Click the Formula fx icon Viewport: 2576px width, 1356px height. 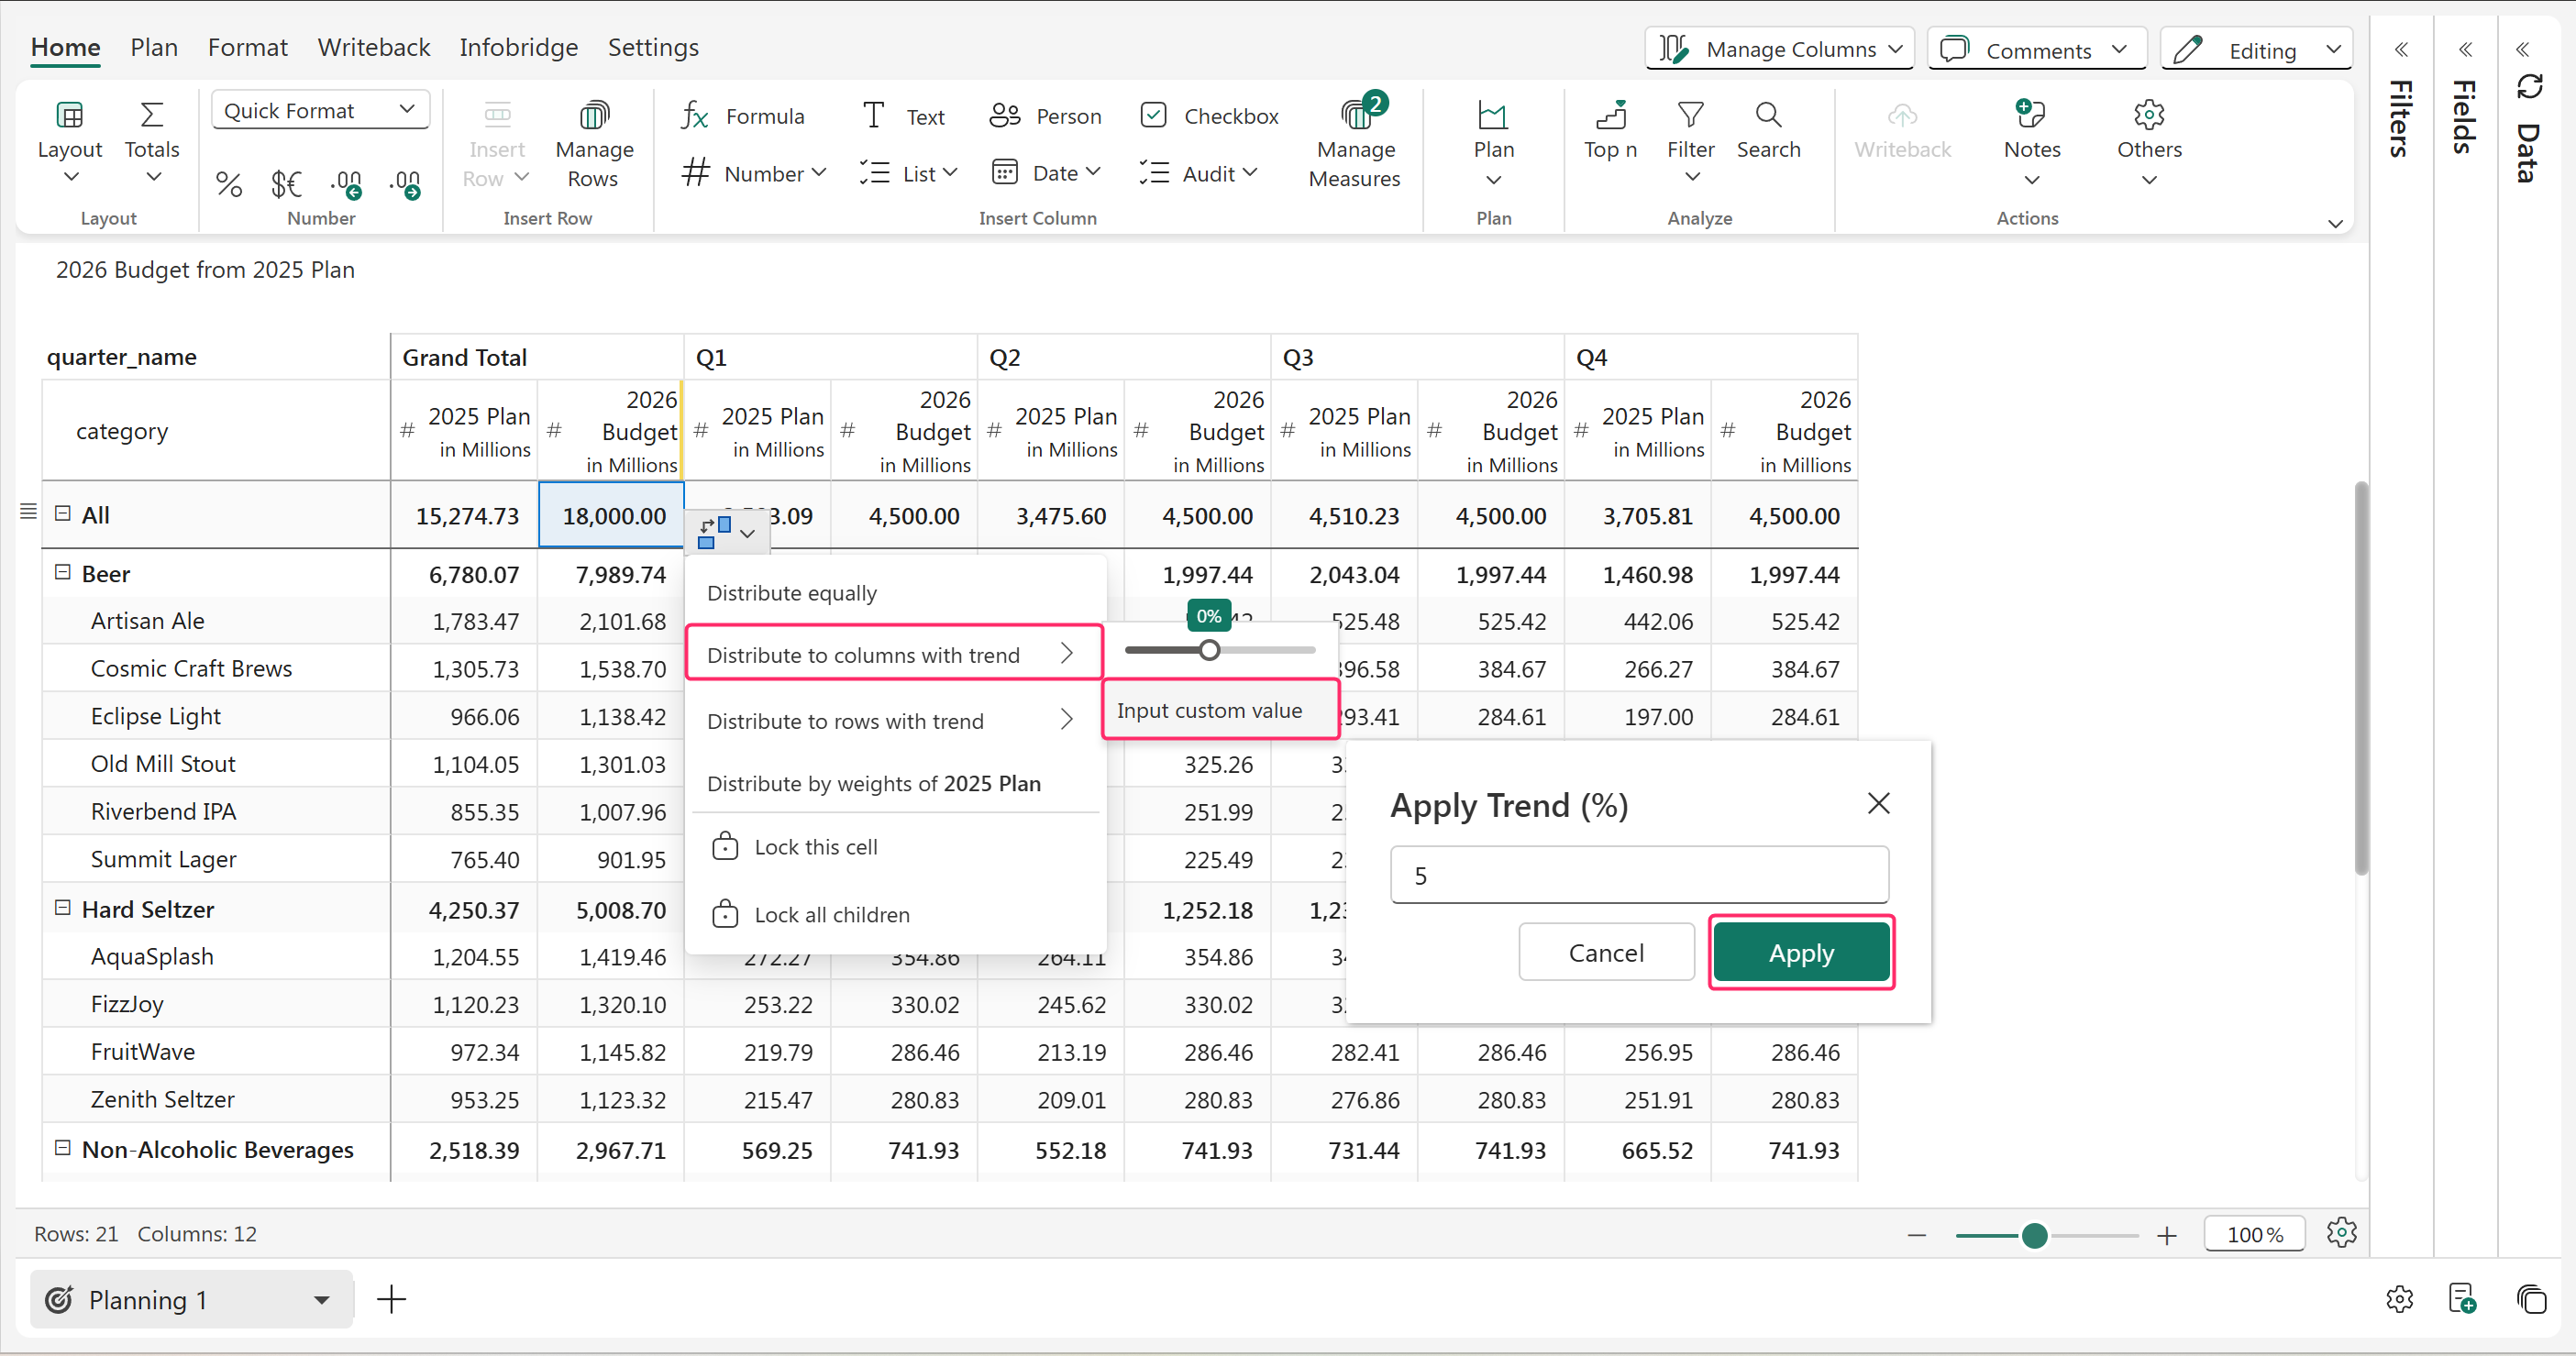coord(695,116)
